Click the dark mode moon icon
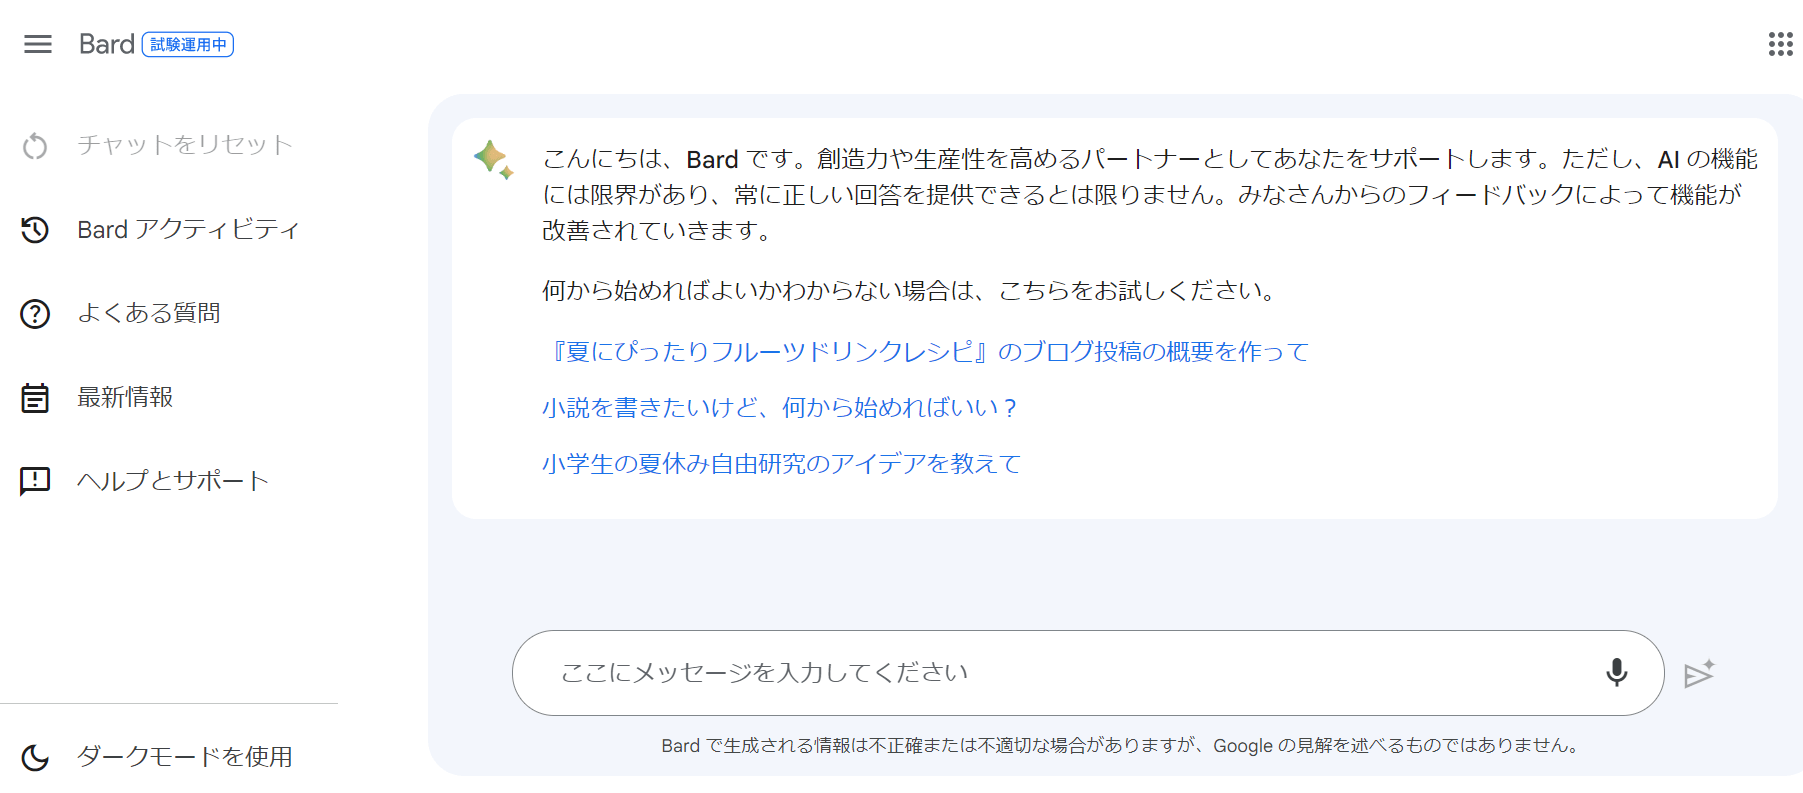 coord(35,757)
